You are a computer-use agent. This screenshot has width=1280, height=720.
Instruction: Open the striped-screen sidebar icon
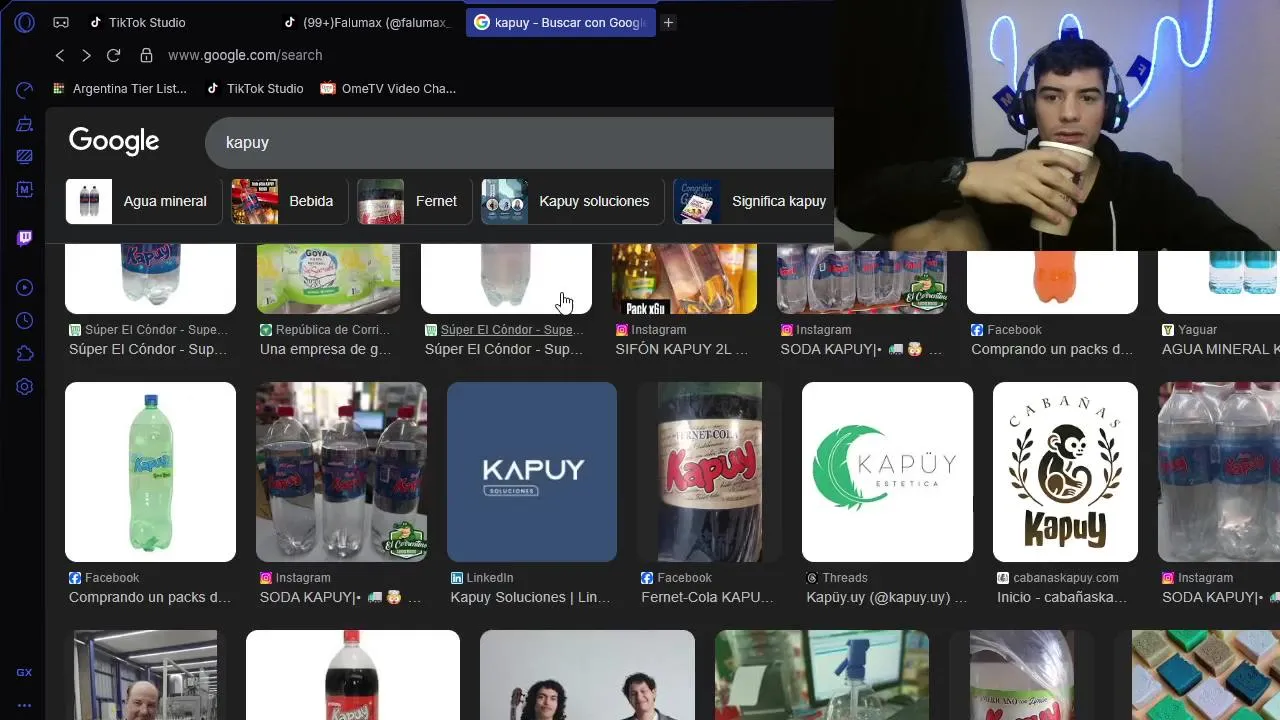point(24,157)
